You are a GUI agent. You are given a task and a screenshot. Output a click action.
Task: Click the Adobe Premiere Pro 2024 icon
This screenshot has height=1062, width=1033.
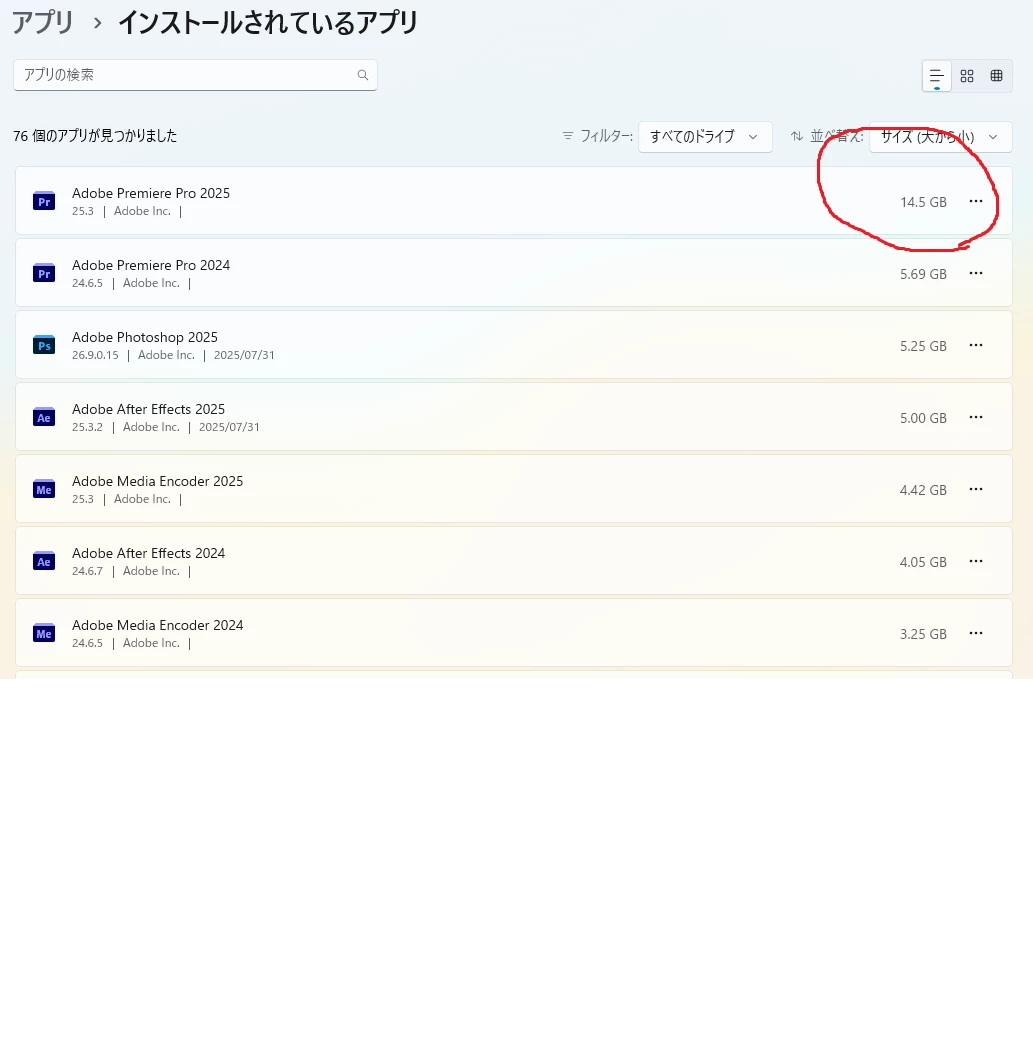point(44,273)
